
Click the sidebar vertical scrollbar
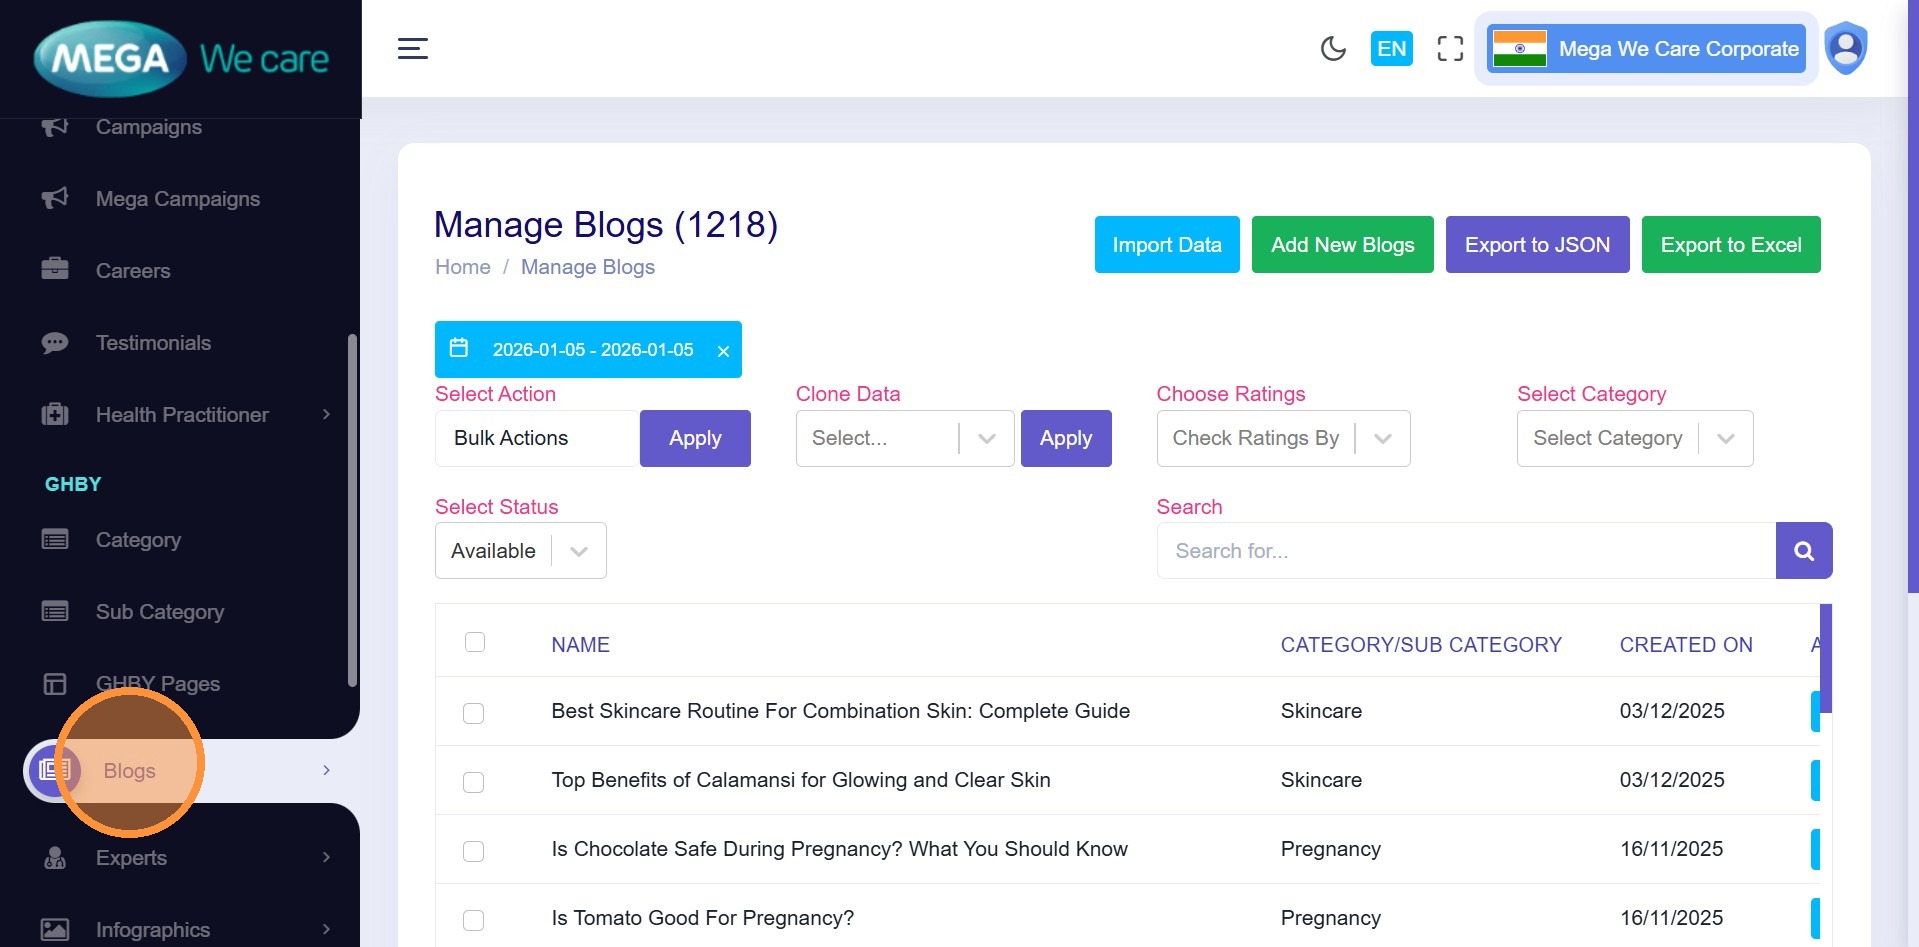352,510
